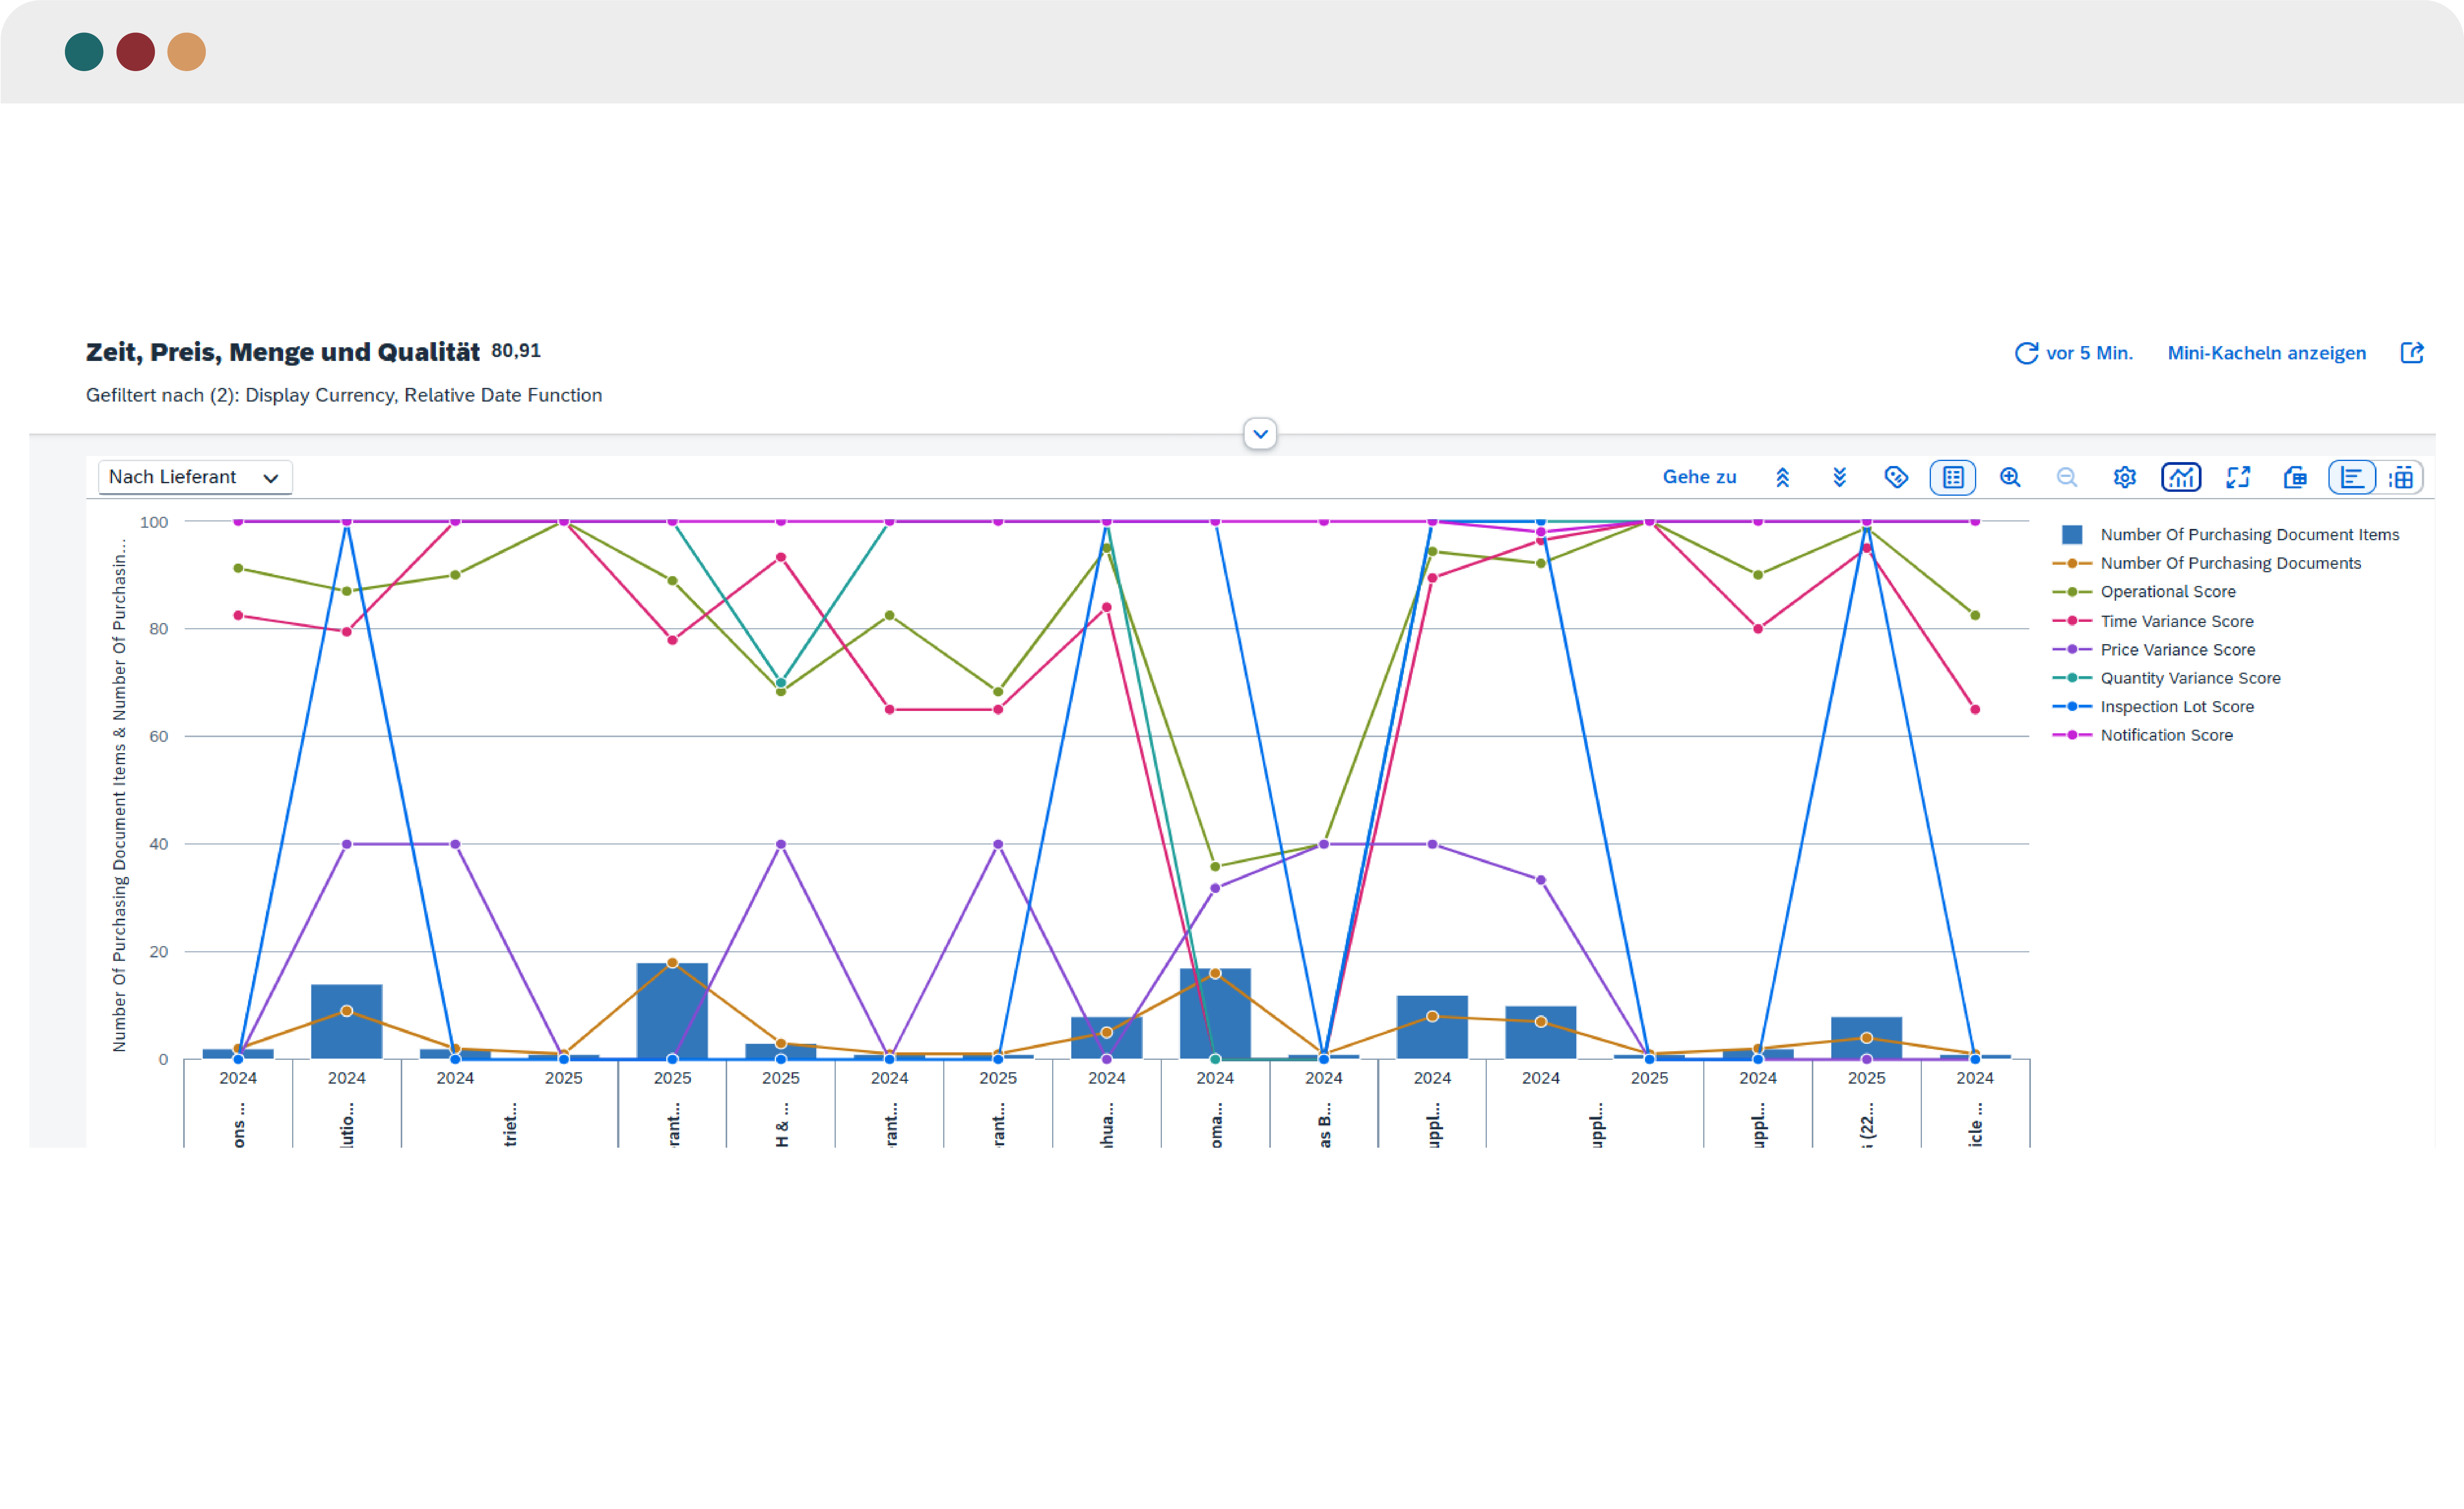The width and height of the screenshot is (2464, 1509).
Task: Click the KPI value 80,91
Action: pyautogui.click(x=516, y=351)
